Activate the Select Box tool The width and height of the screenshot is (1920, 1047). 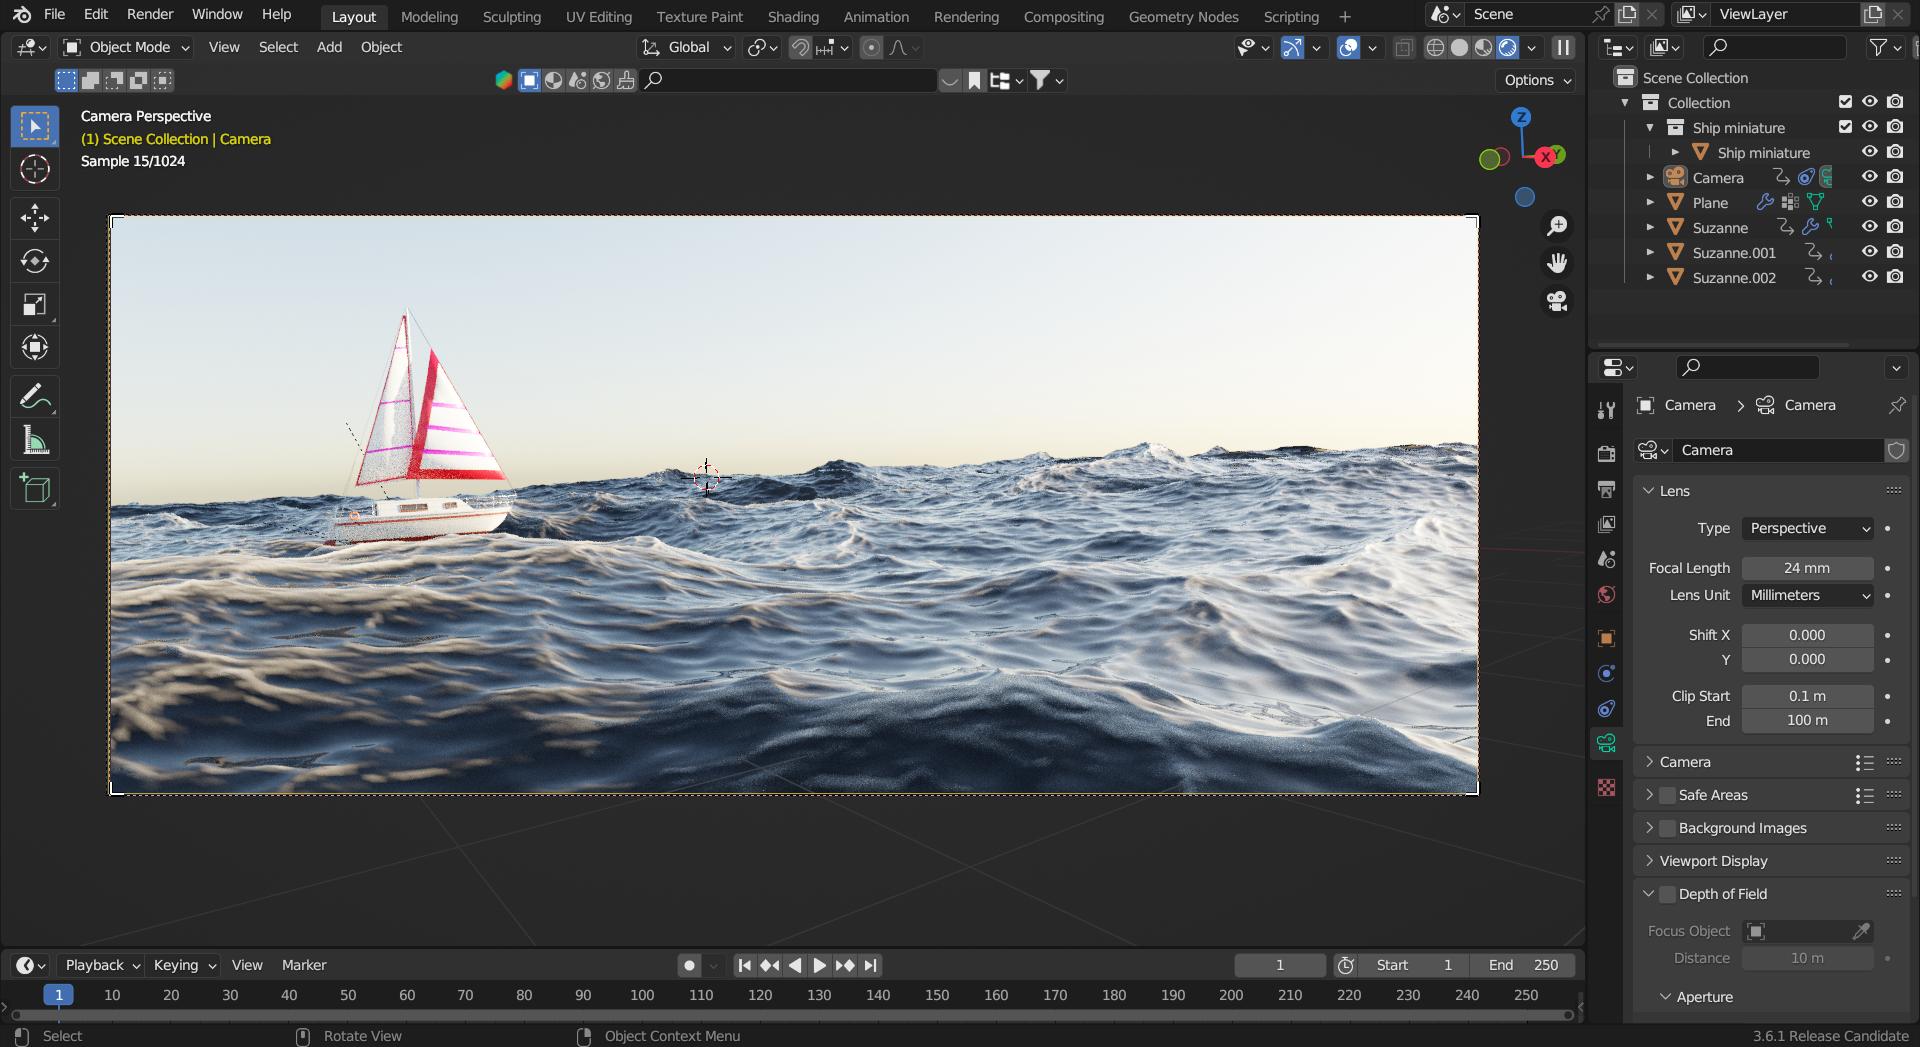coord(35,127)
